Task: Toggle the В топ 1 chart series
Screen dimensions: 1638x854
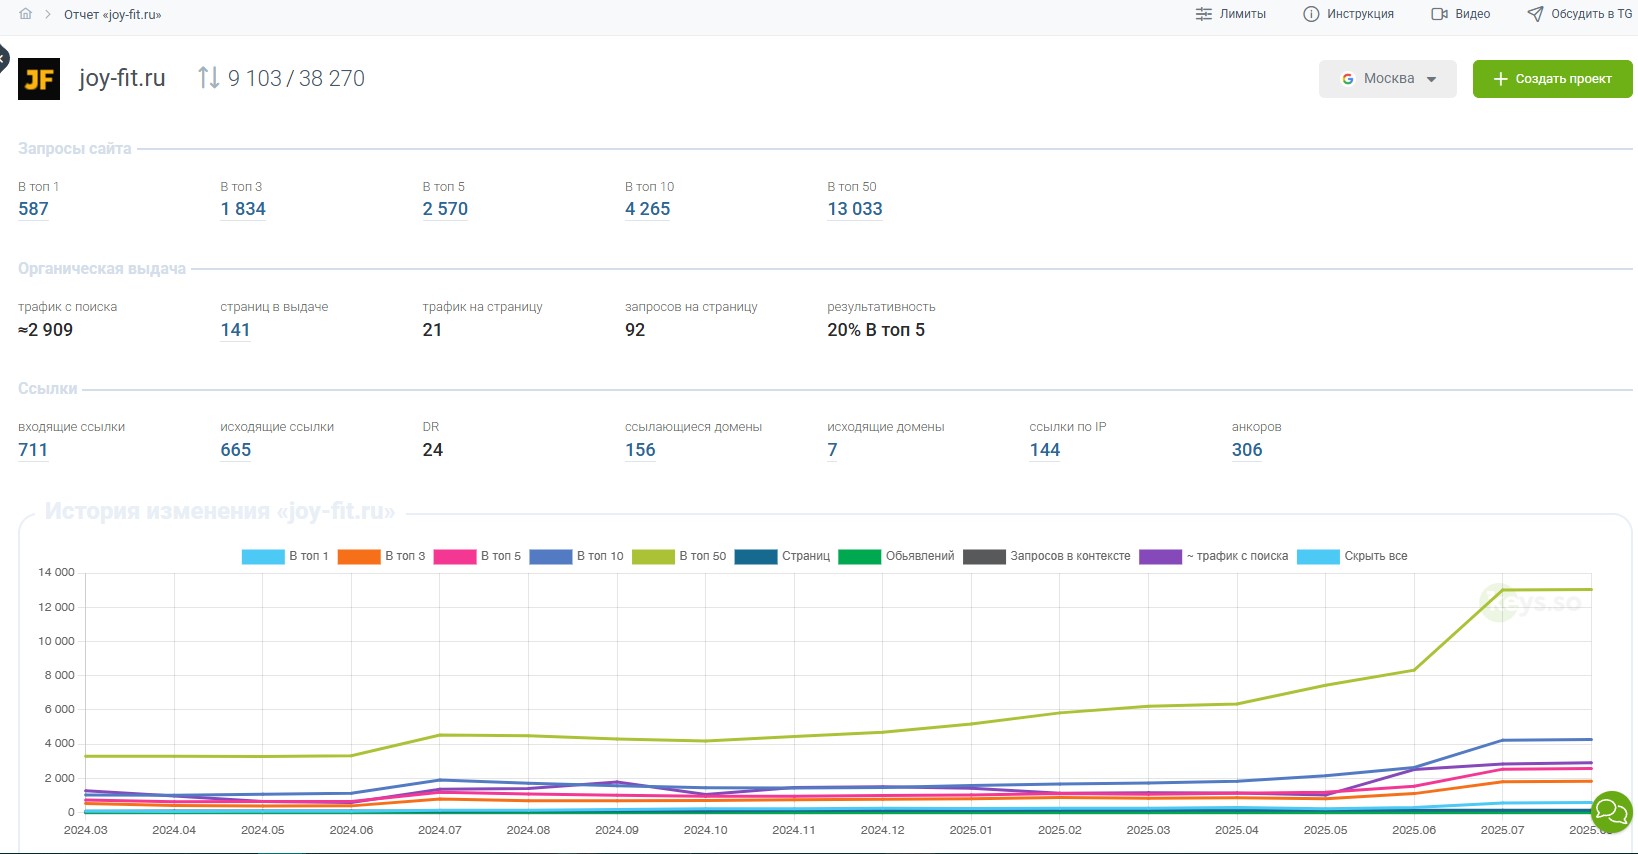Action: (x=285, y=556)
